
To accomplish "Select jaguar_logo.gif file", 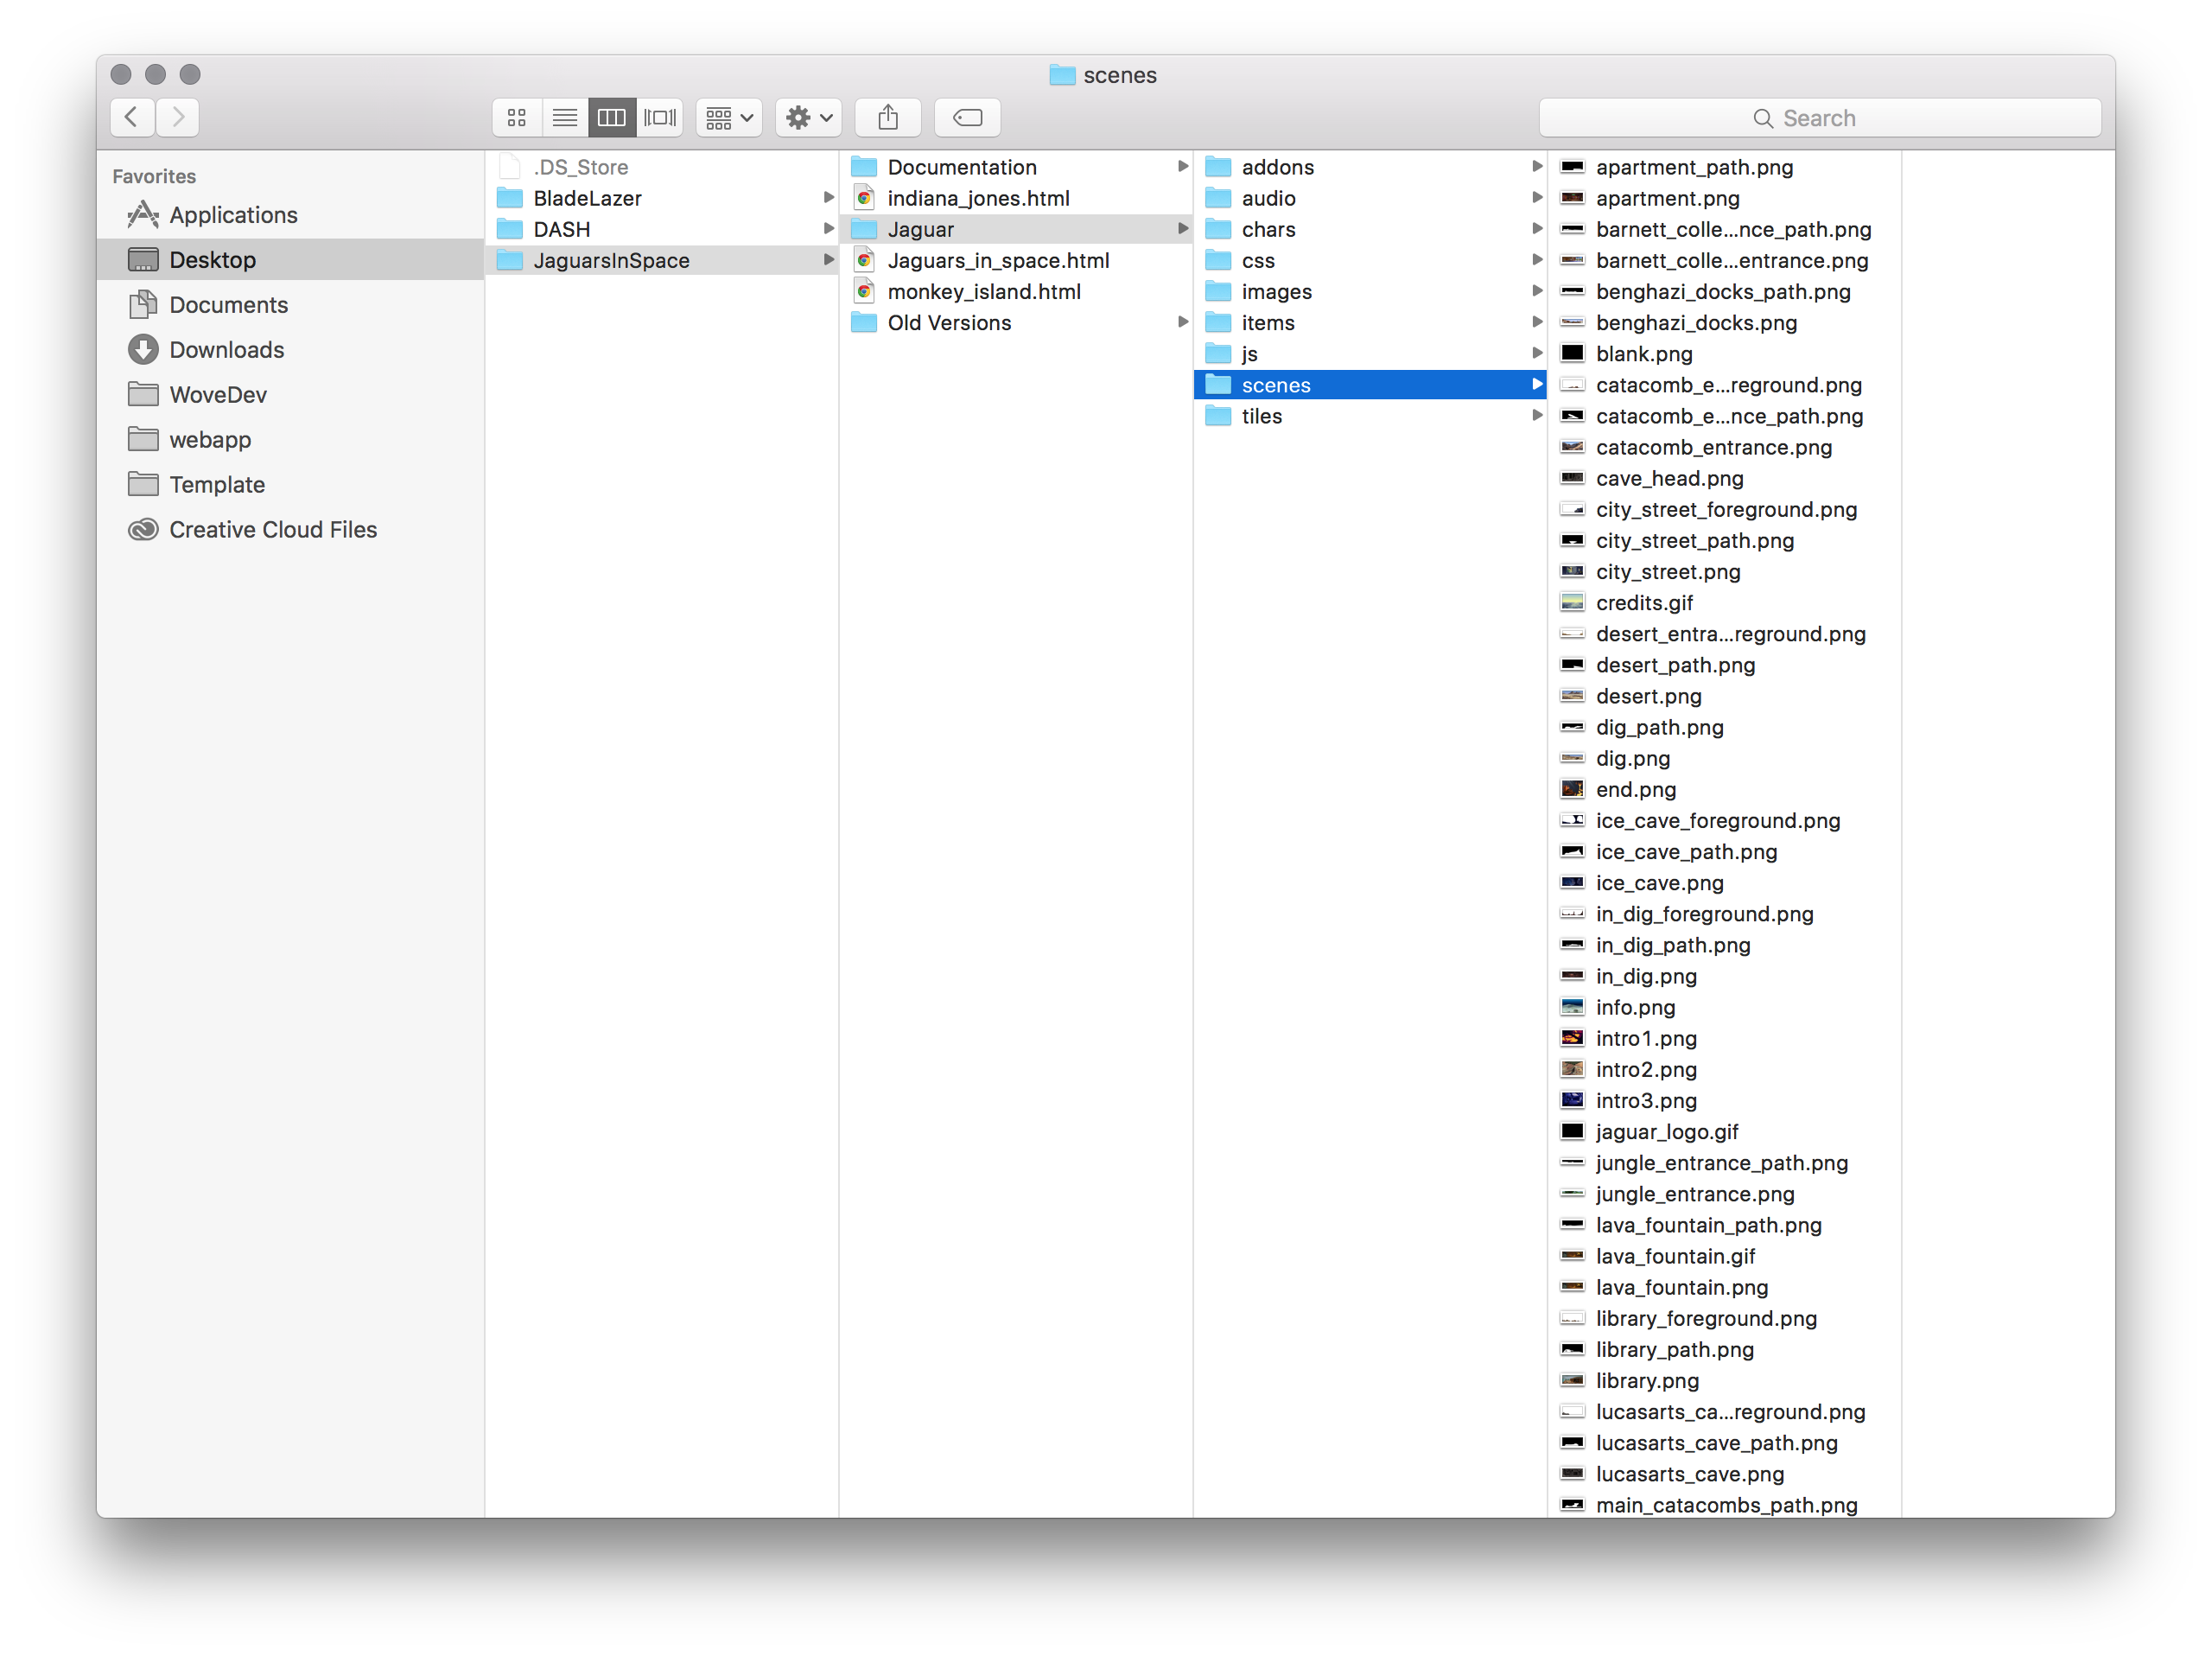I will (x=1666, y=1132).
